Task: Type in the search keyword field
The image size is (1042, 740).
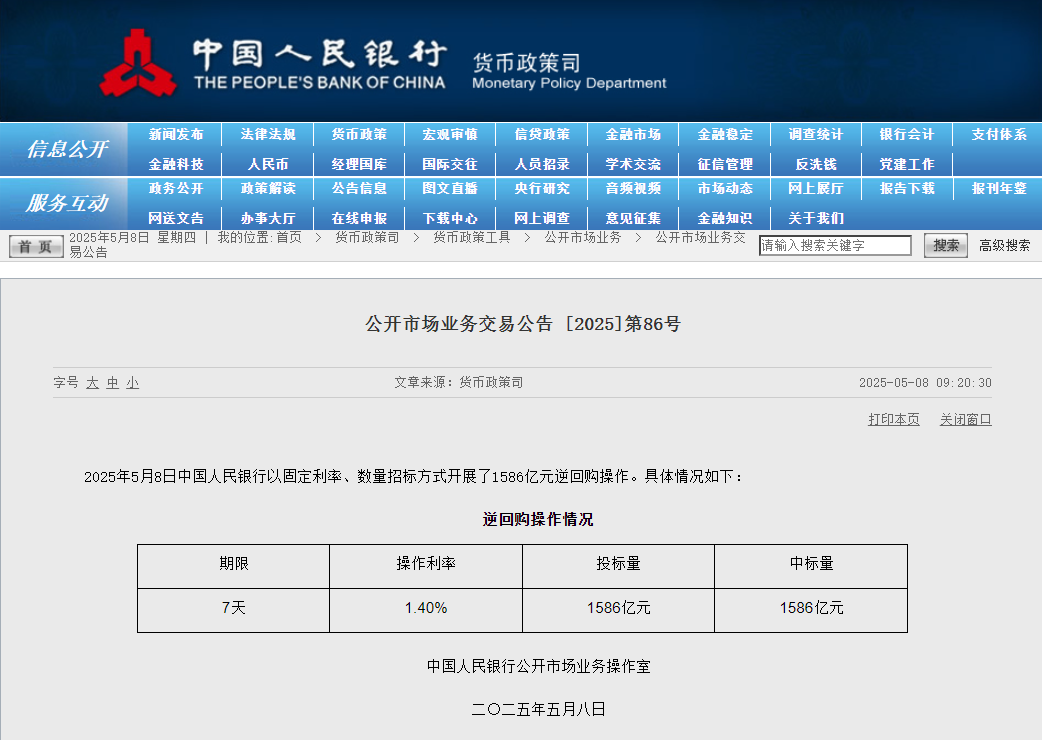Action: [835, 246]
